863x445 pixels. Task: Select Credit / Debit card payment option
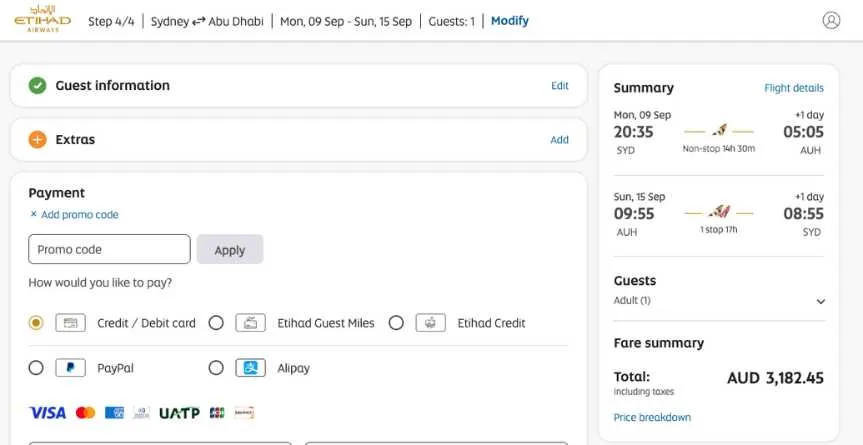click(36, 323)
